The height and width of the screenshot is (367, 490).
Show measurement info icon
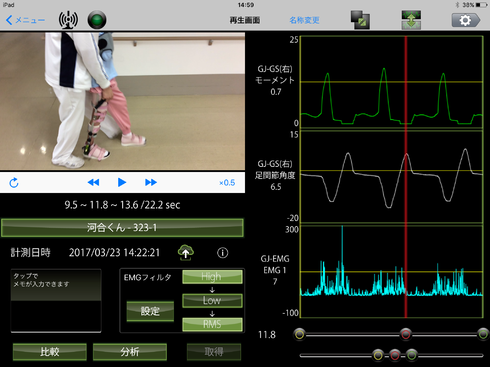(x=222, y=253)
